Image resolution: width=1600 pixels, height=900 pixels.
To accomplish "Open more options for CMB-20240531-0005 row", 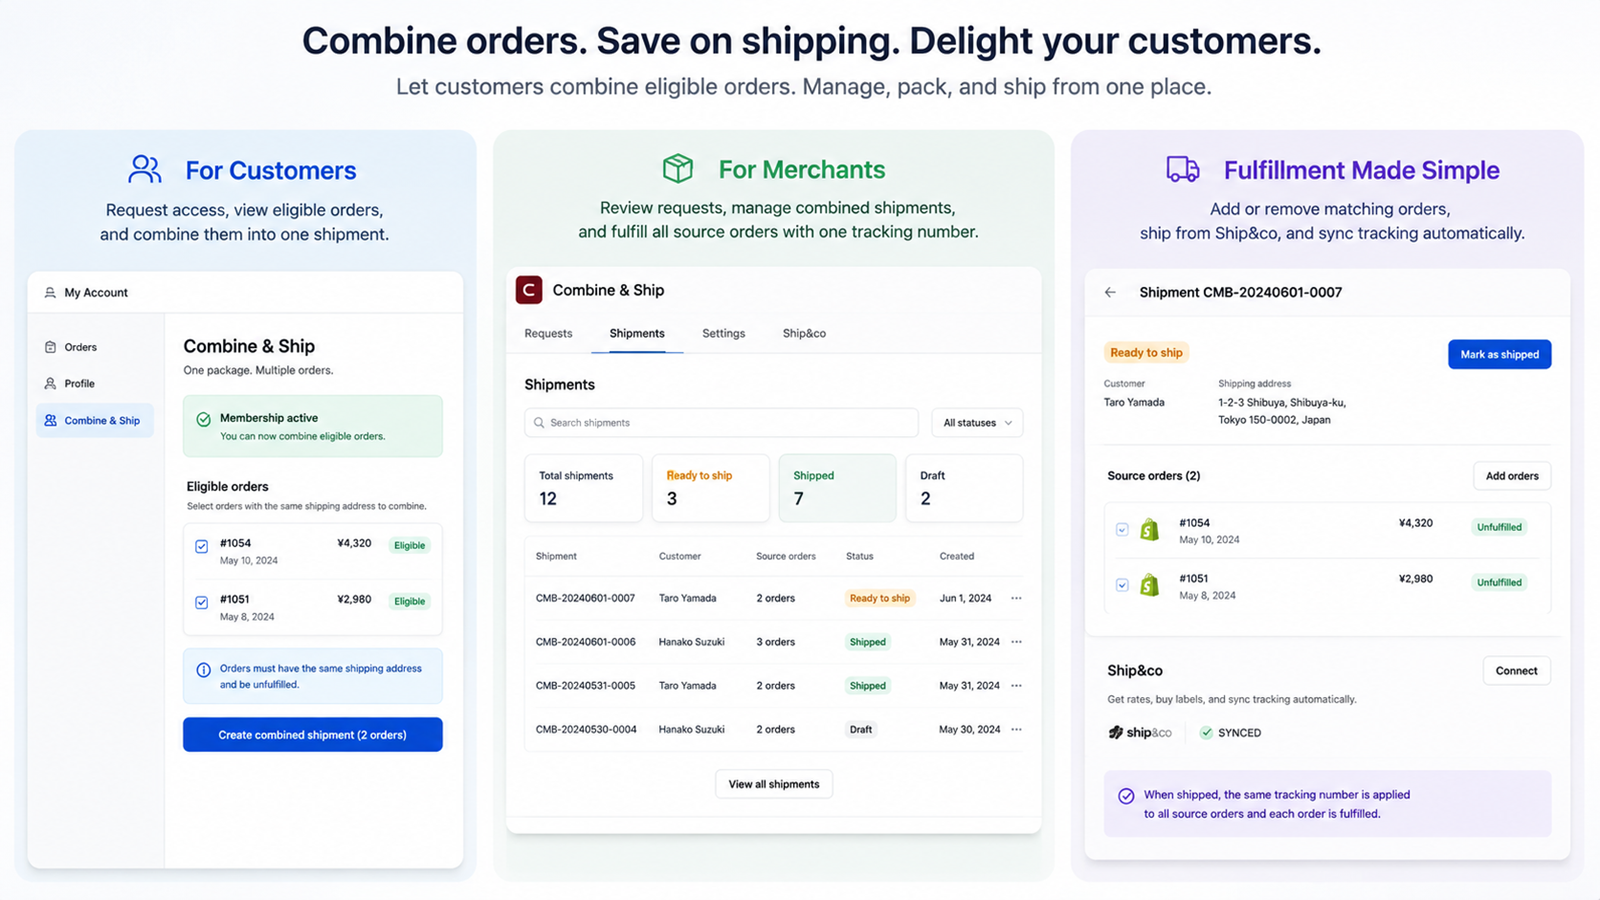I will click(x=1016, y=686).
